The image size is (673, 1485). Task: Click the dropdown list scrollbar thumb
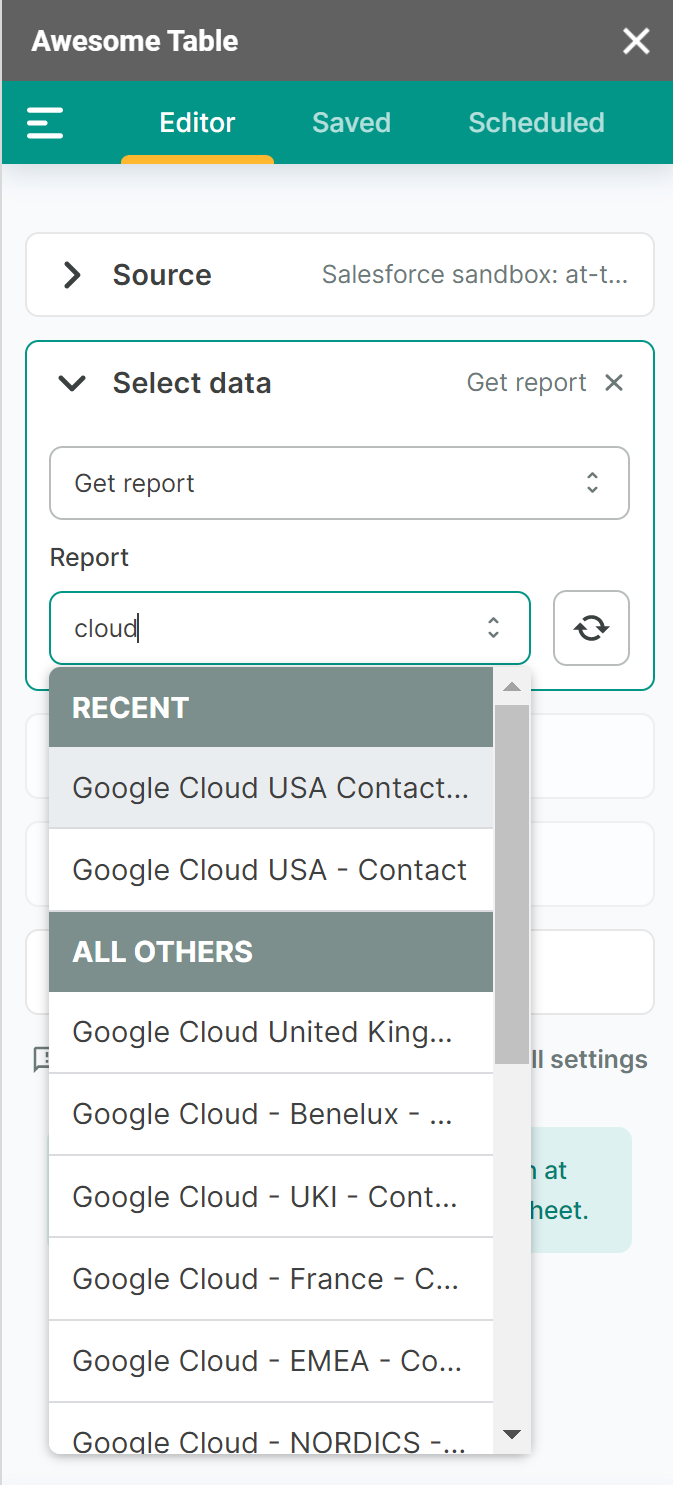(x=512, y=884)
